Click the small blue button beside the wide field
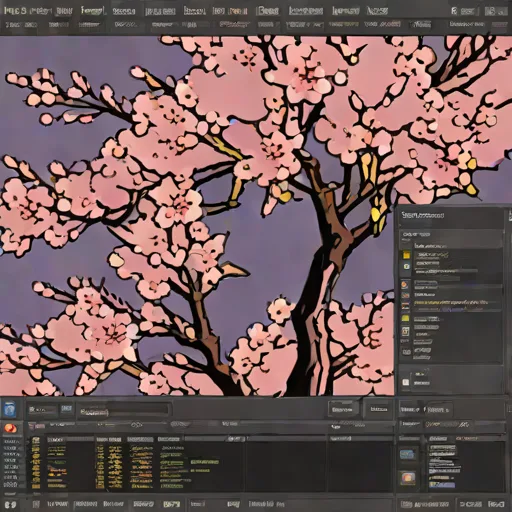The height and width of the screenshot is (512, 512). click(66, 408)
